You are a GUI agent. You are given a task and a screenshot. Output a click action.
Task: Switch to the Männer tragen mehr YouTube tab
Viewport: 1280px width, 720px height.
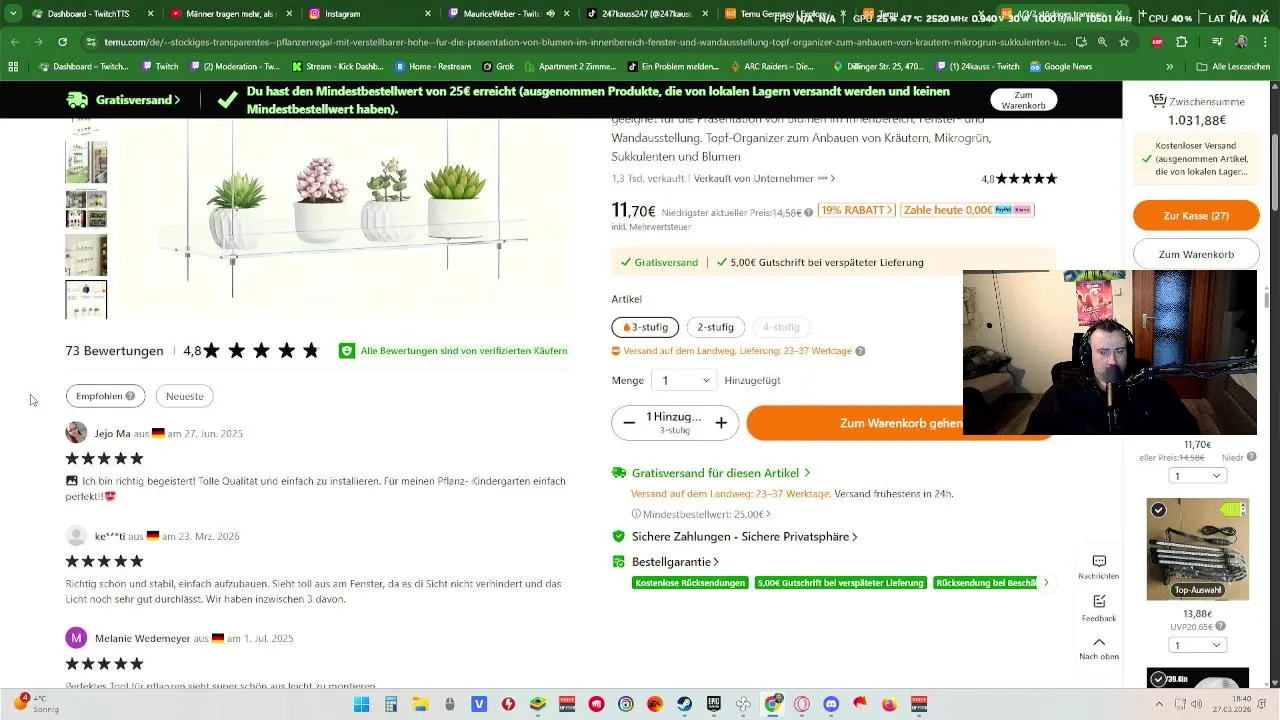[x=231, y=14]
